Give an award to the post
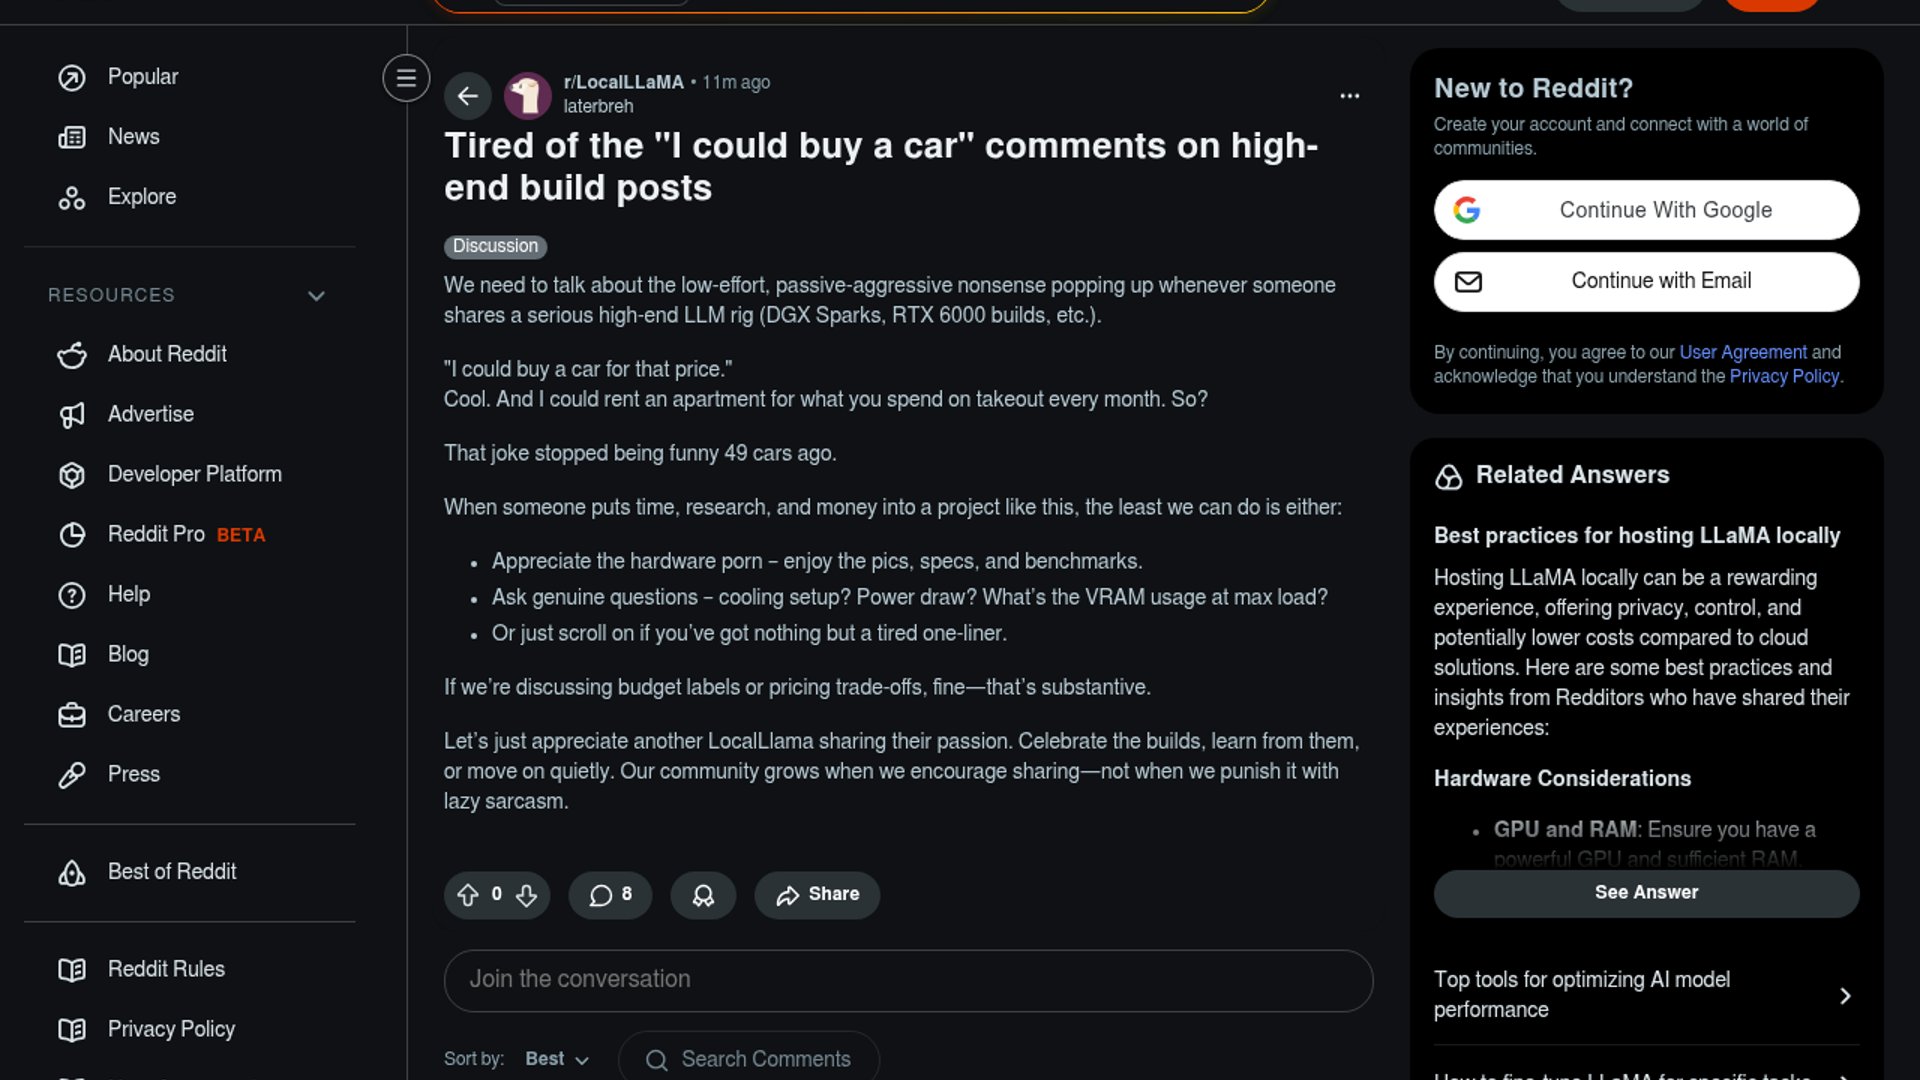The width and height of the screenshot is (1920, 1080). [x=703, y=895]
